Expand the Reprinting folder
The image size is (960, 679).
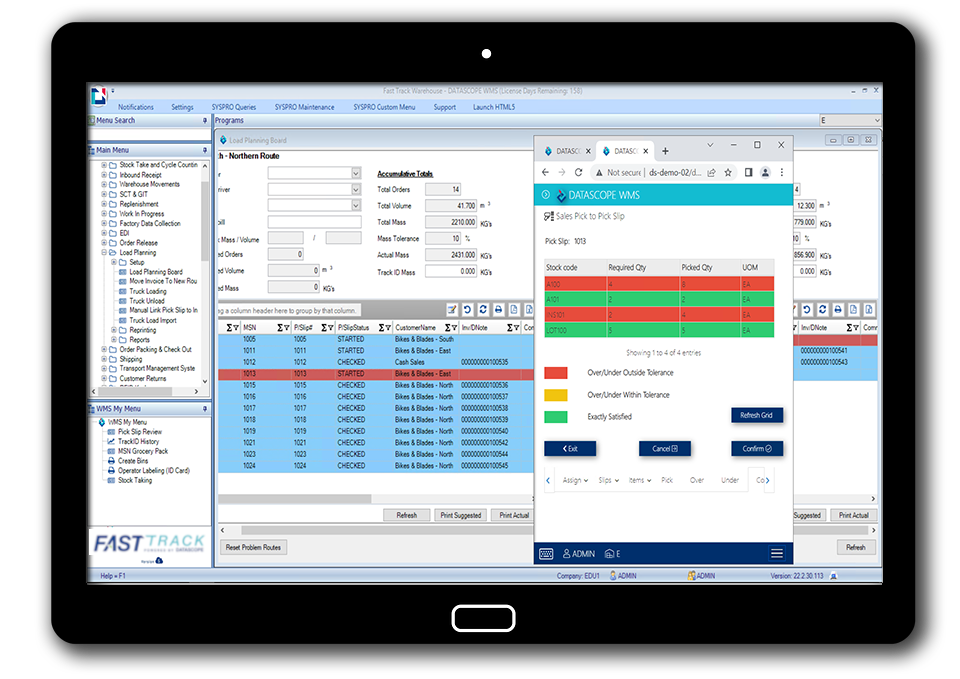[113, 330]
